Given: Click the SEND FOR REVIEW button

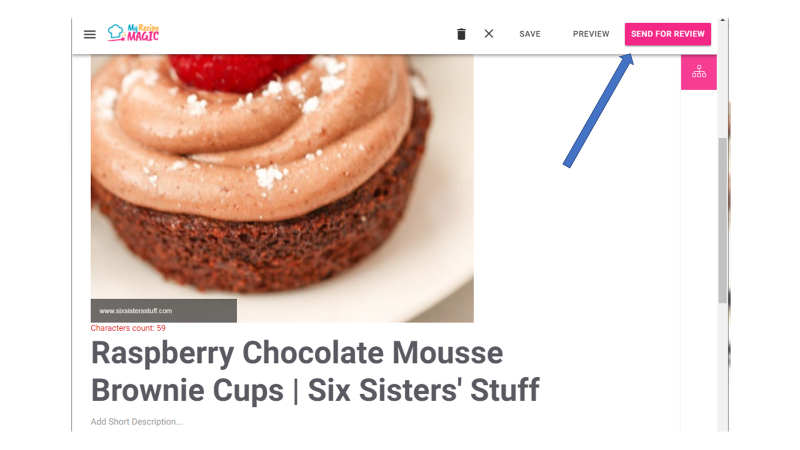Looking at the screenshot, I should pos(668,34).
